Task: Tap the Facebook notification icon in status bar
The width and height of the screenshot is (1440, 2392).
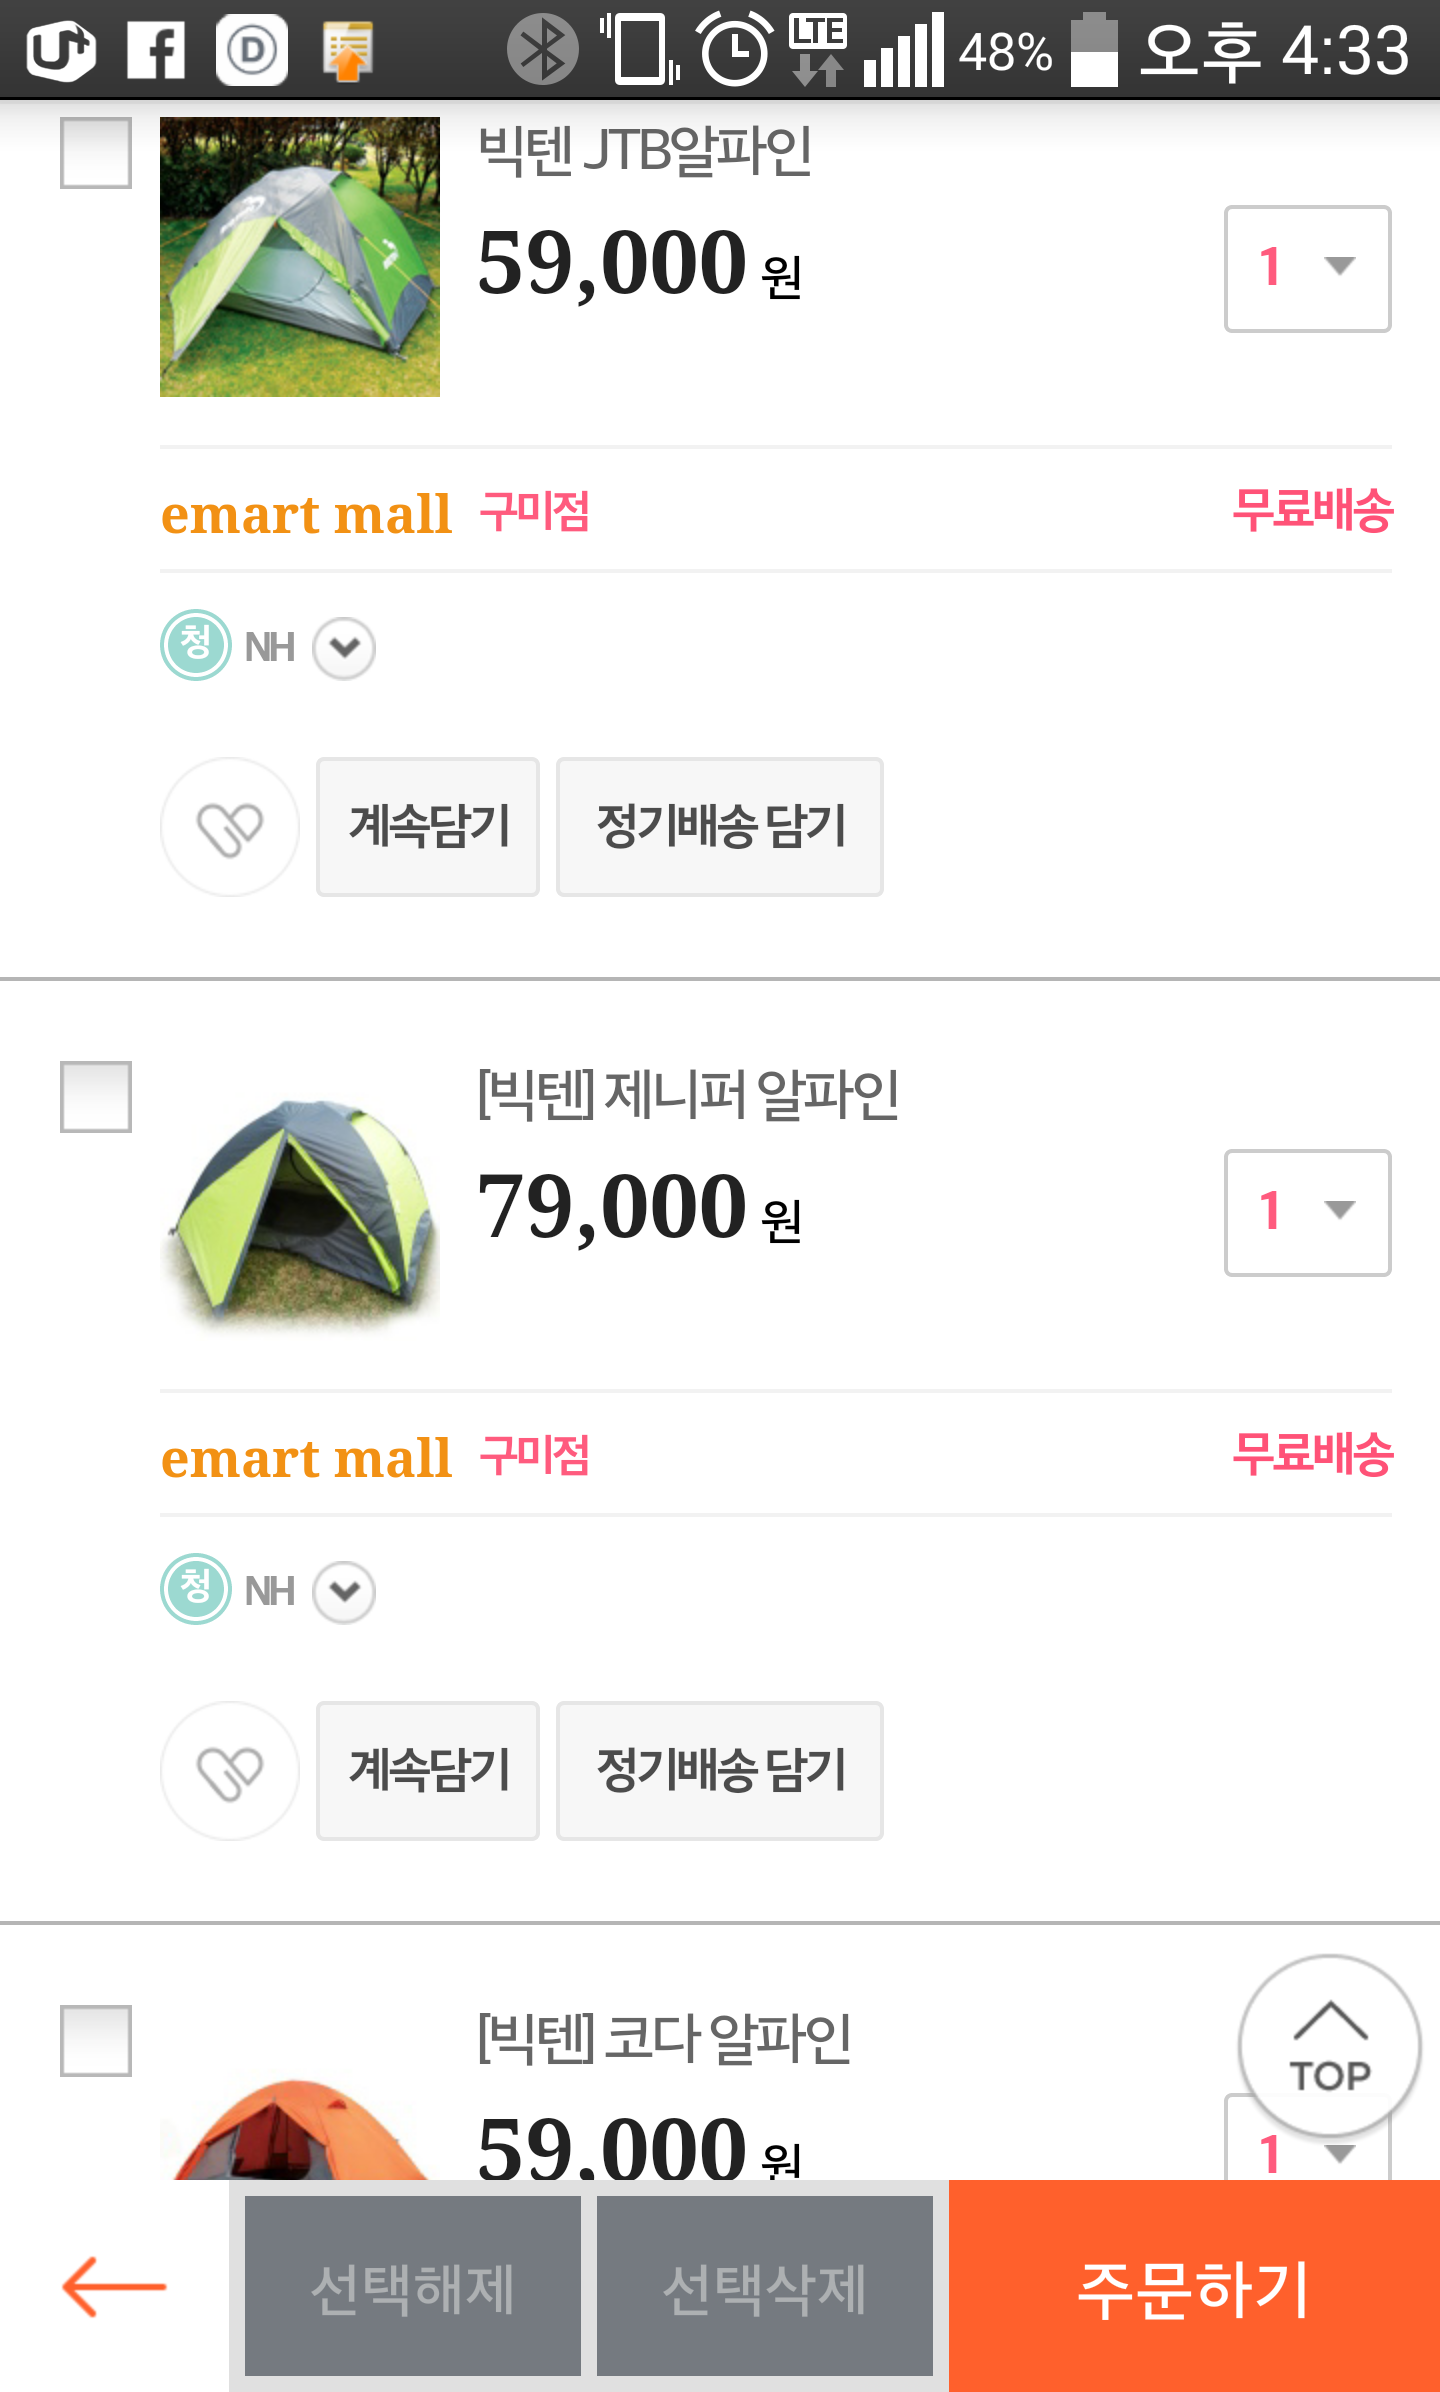Action: click(156, 49)
